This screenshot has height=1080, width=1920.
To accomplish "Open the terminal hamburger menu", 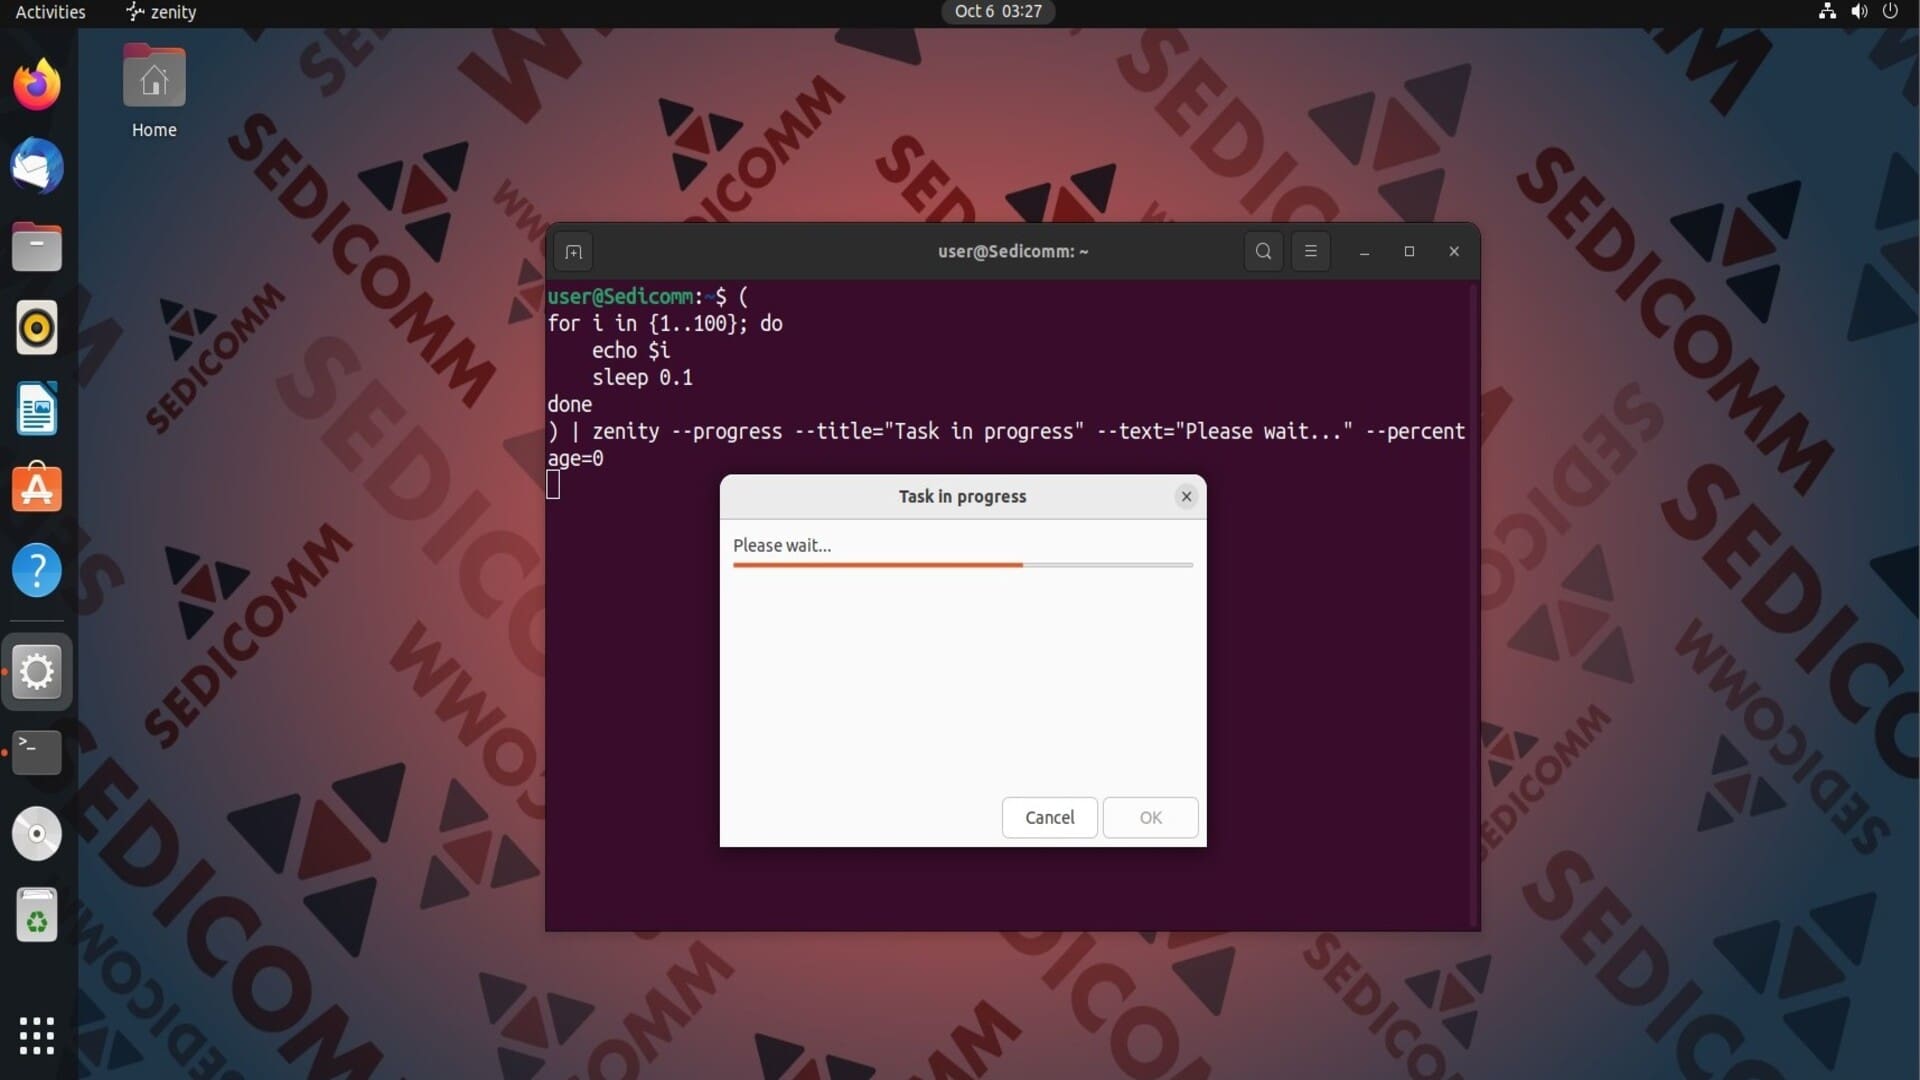I will coord(1310,252).
